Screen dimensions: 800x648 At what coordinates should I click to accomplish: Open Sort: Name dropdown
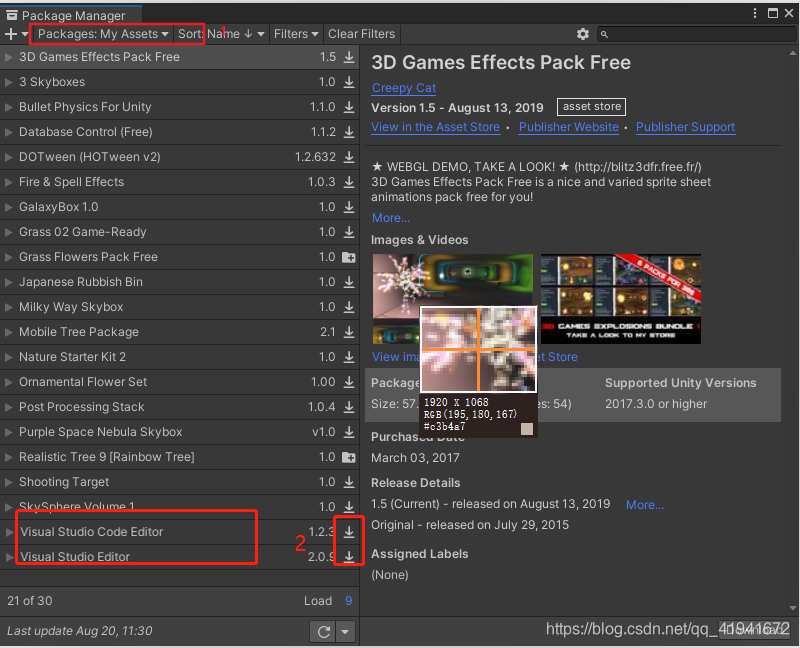(x=221, y=34)
